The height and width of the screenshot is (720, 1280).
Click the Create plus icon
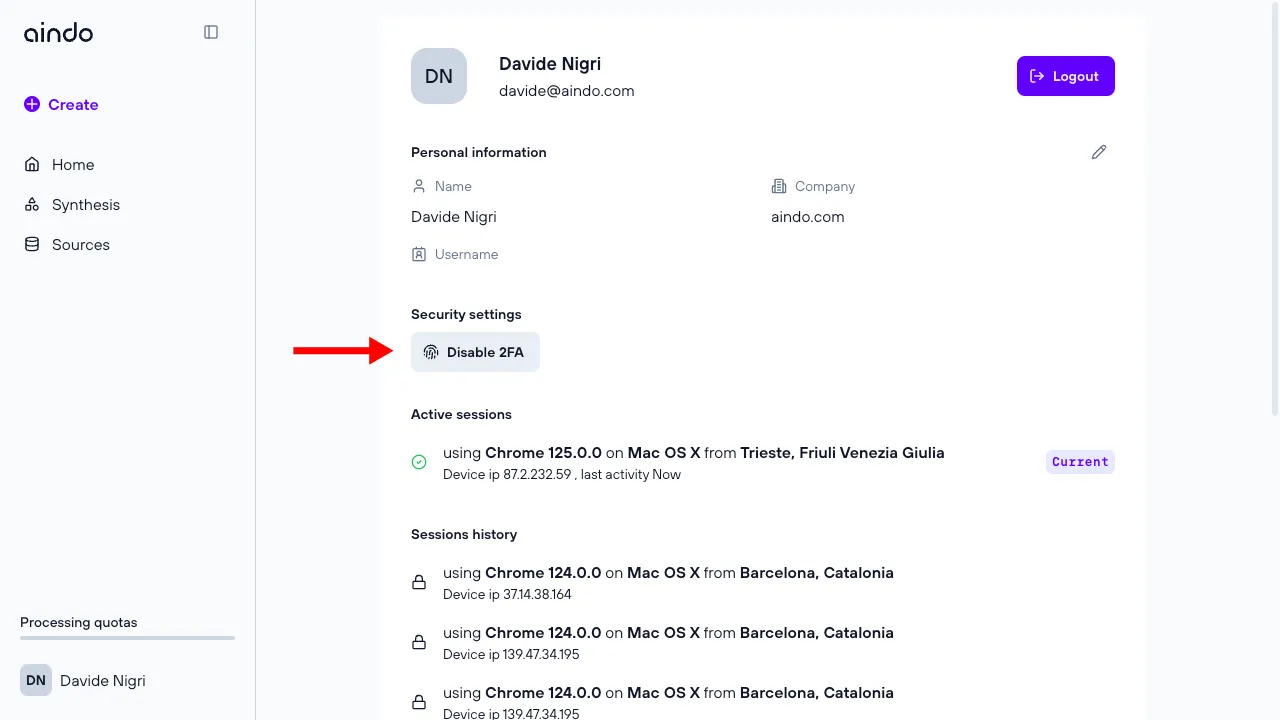[x=32, y=104]
